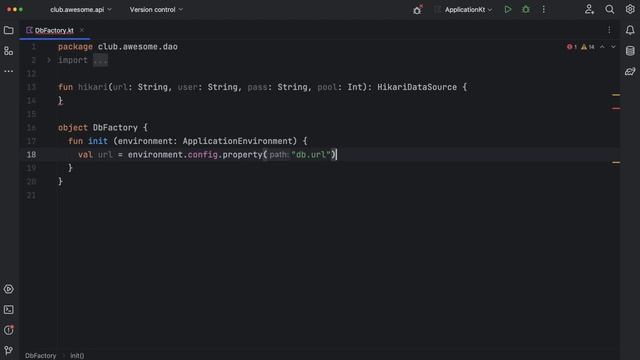The height and width of the screenshot is (360, 640).
Task: Click DbFactory in the breadcrumb bar
Action: click(x=40, y=356)
